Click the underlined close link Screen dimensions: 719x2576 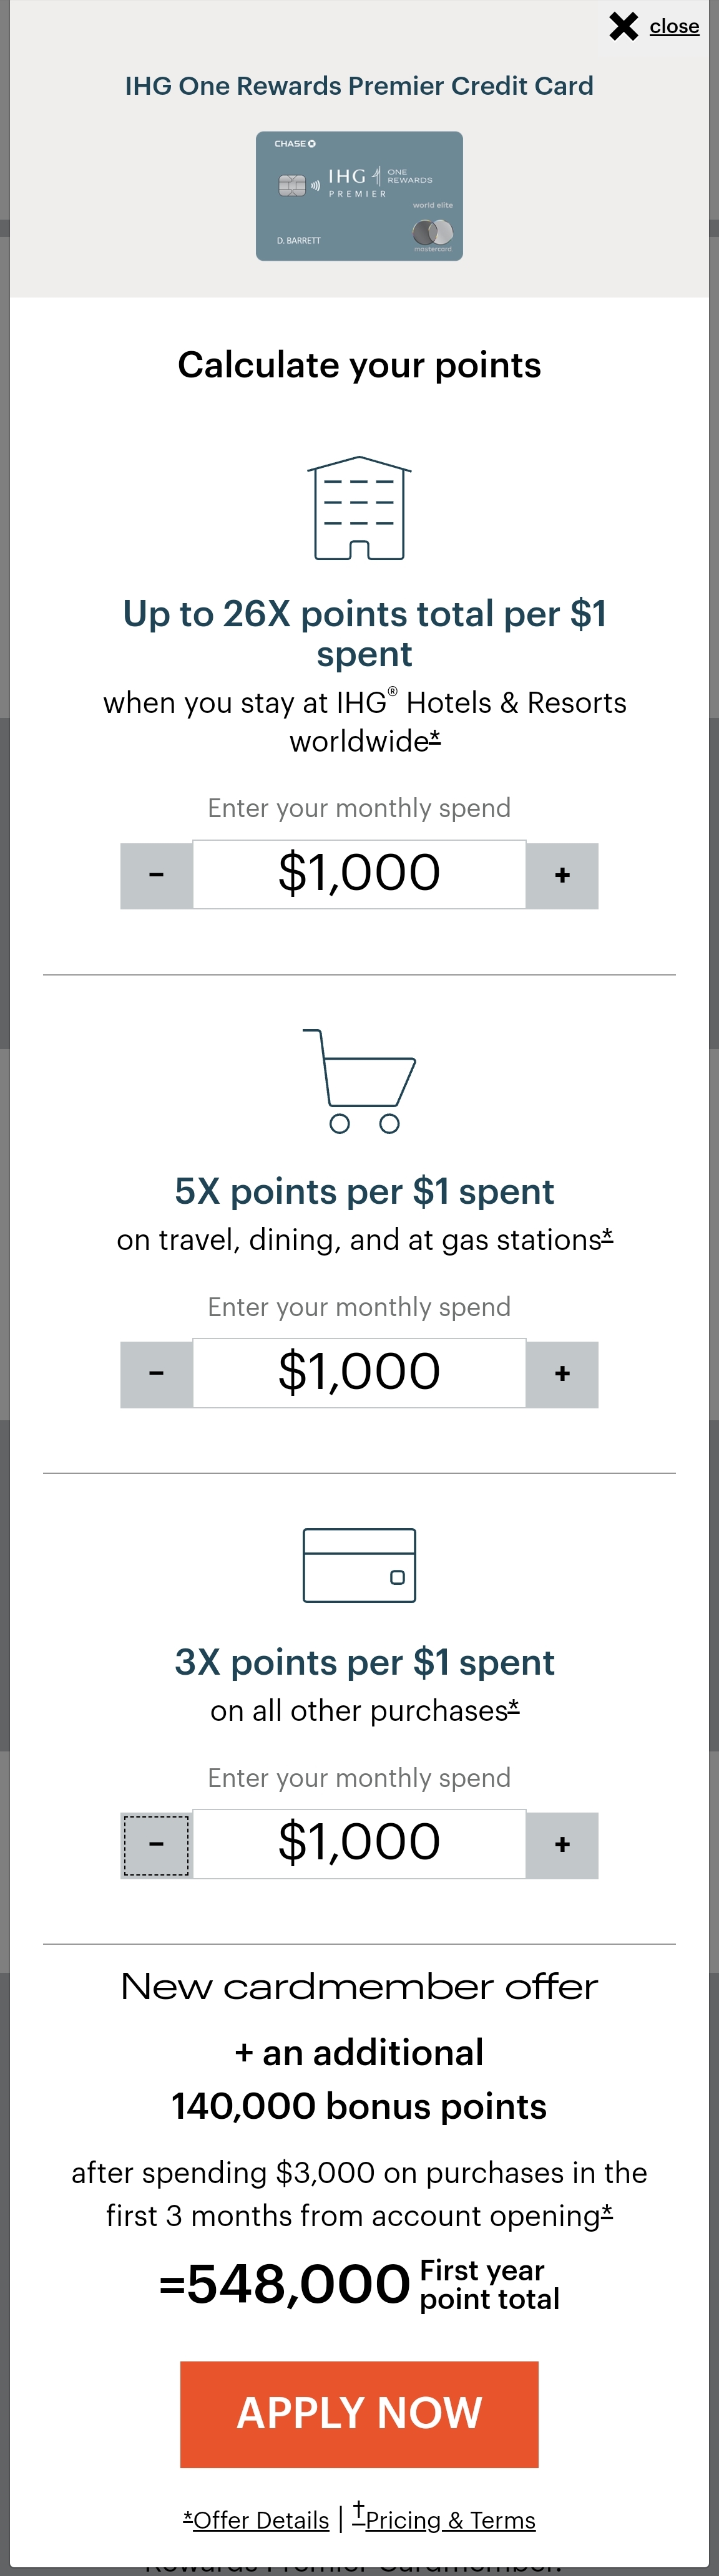(x=674, y=27)
